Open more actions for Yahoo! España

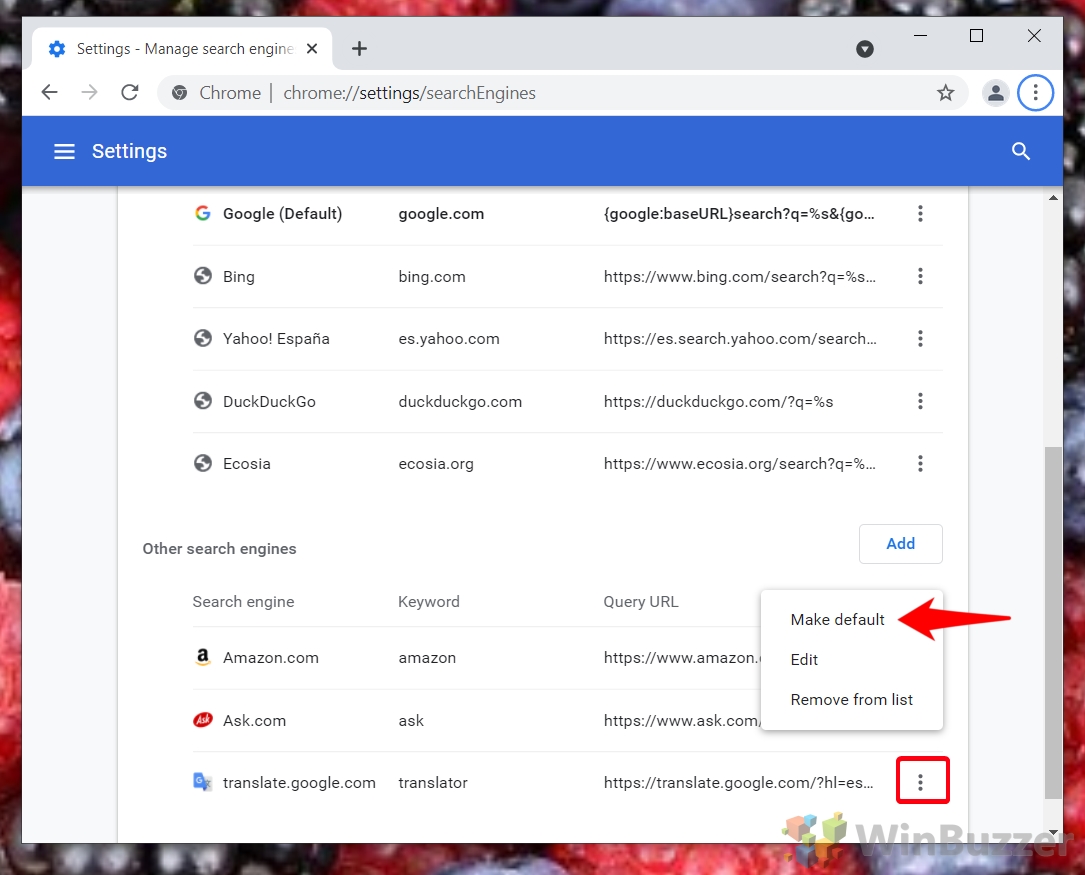pyautogui.click(x=920, y=338)
